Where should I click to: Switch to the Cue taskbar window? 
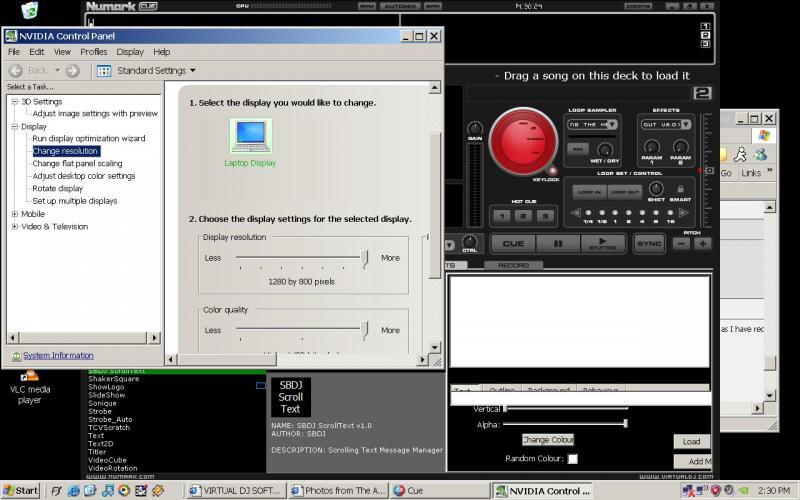(439, 491)
